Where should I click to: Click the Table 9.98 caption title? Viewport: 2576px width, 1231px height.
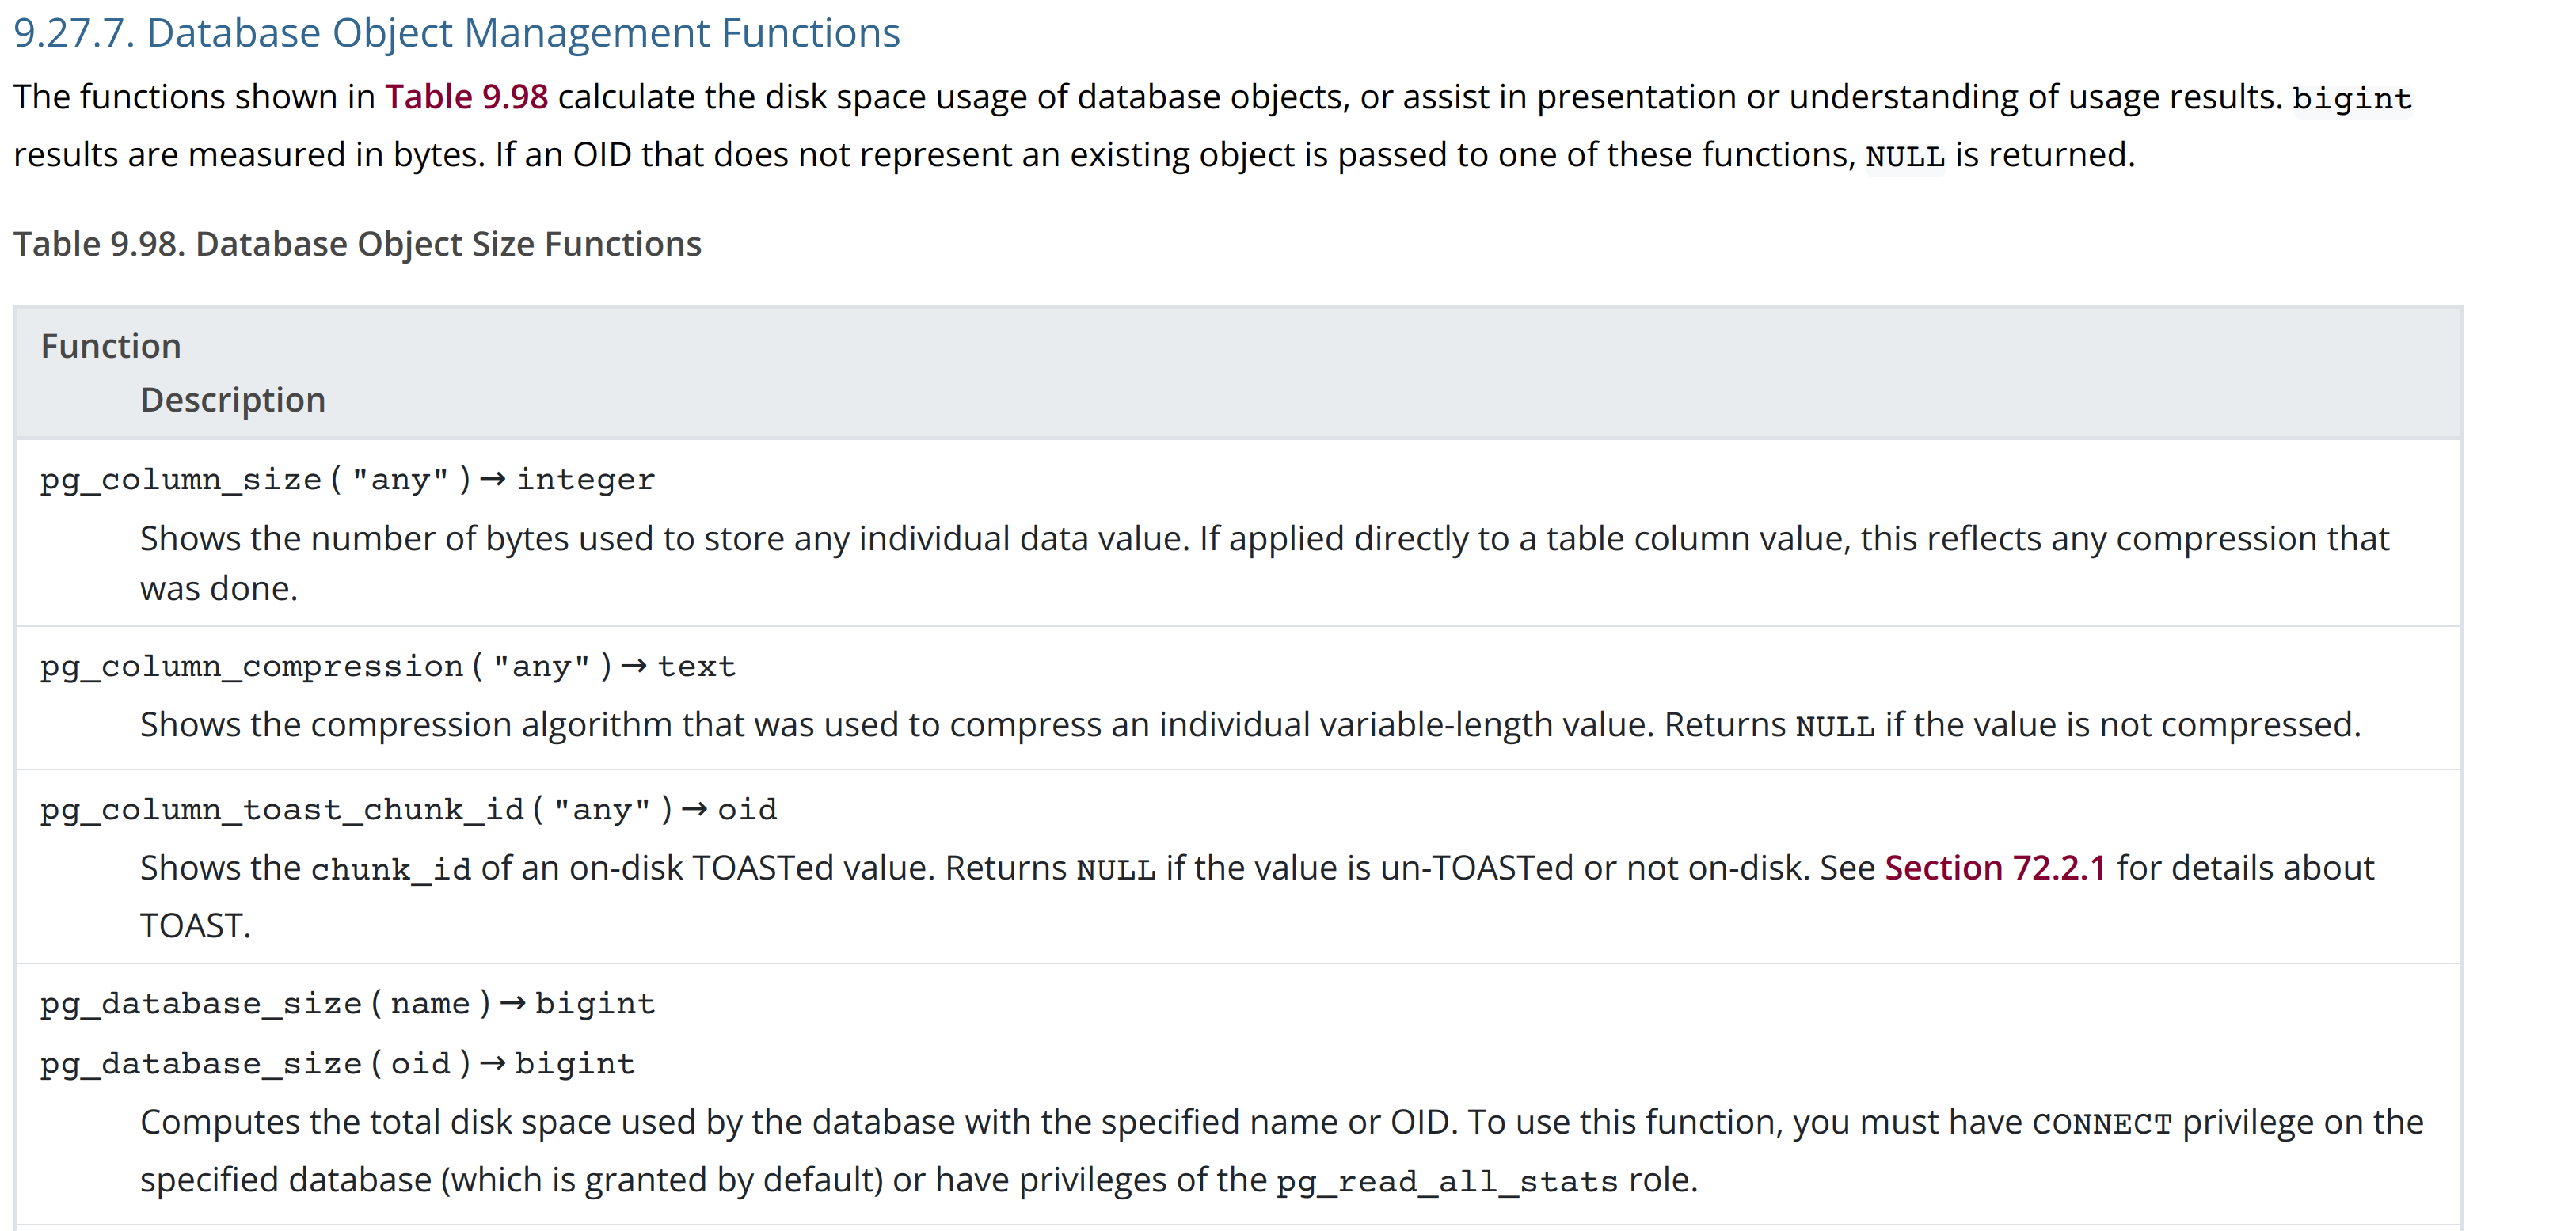tap(357, 244)
